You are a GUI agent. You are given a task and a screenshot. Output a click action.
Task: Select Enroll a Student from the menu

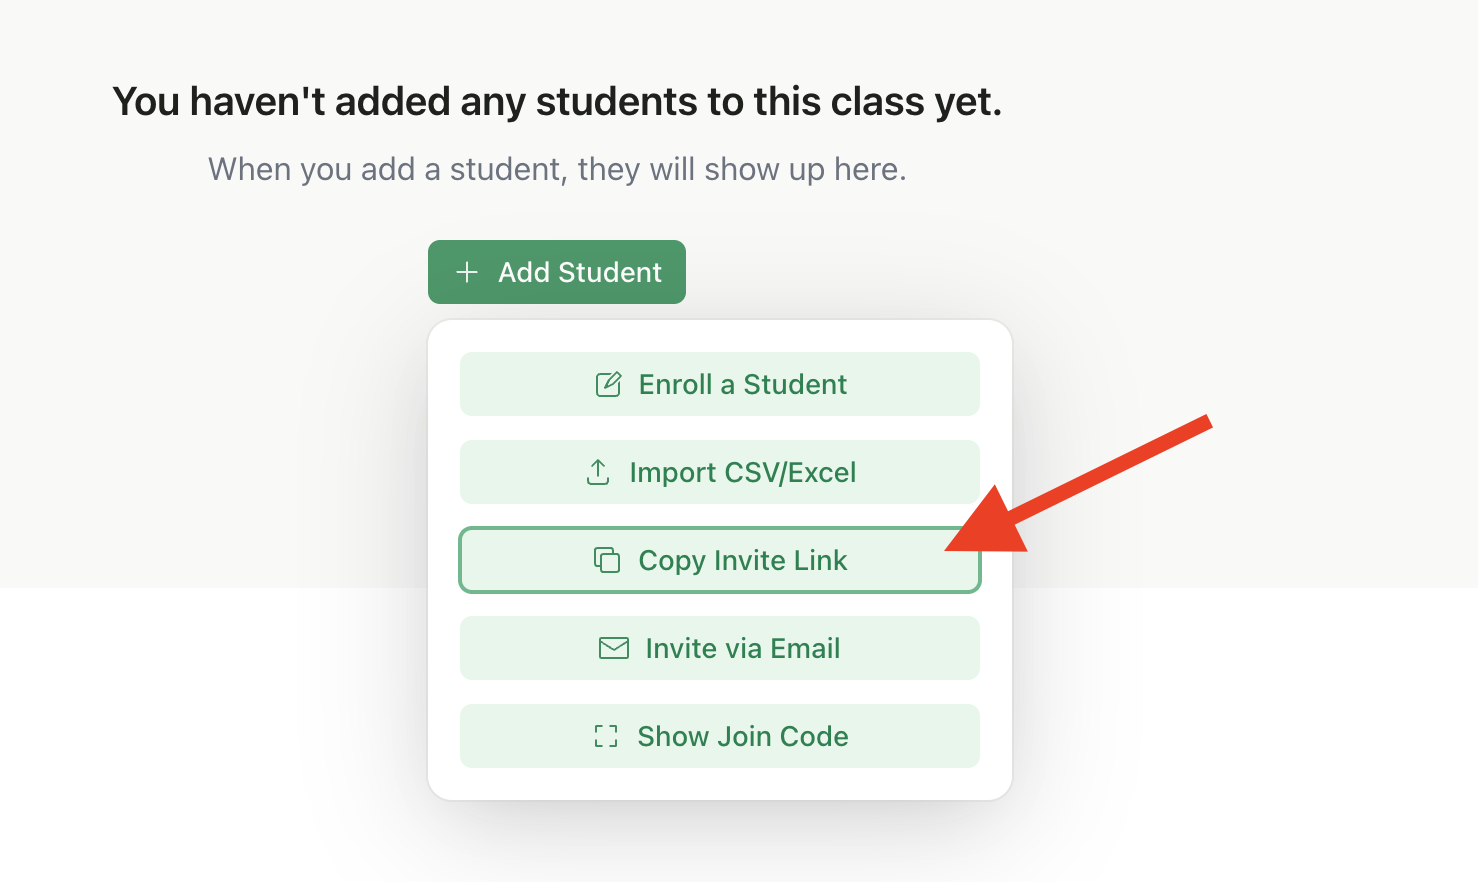(x=720, y=384)
